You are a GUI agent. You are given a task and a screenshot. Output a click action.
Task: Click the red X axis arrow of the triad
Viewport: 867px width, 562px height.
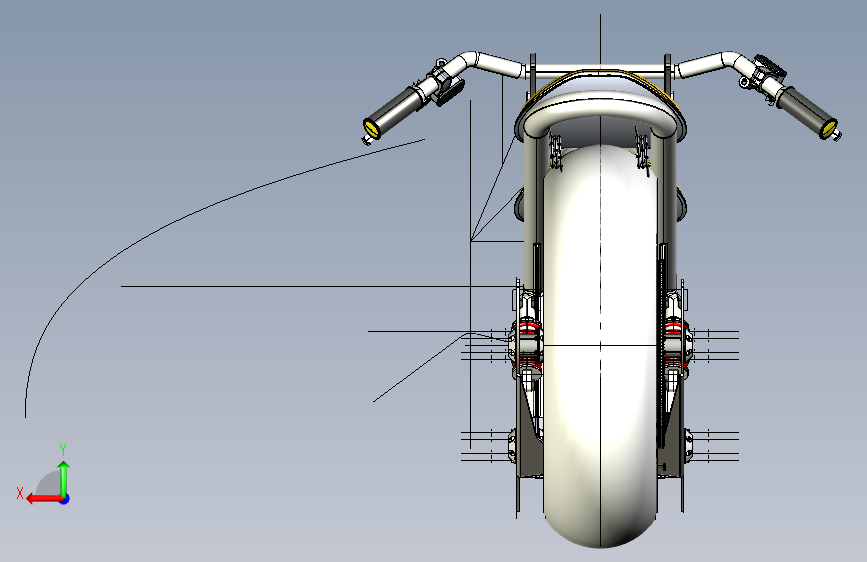coord(44,499)
